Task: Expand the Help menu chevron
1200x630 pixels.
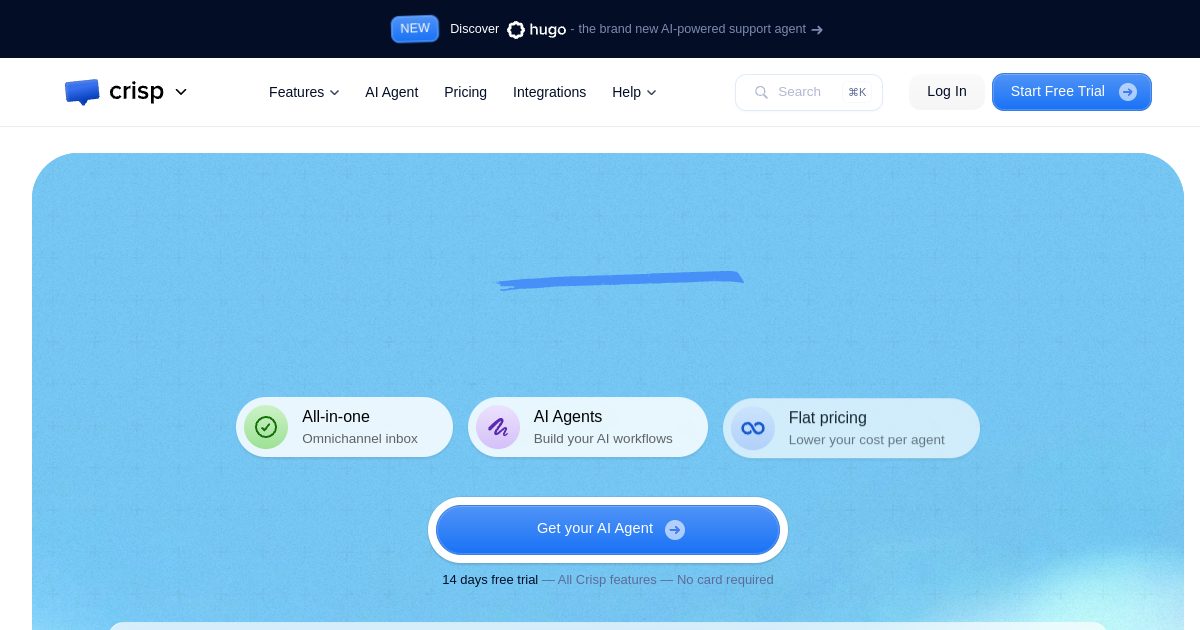Action: click(x=651, y=93)
